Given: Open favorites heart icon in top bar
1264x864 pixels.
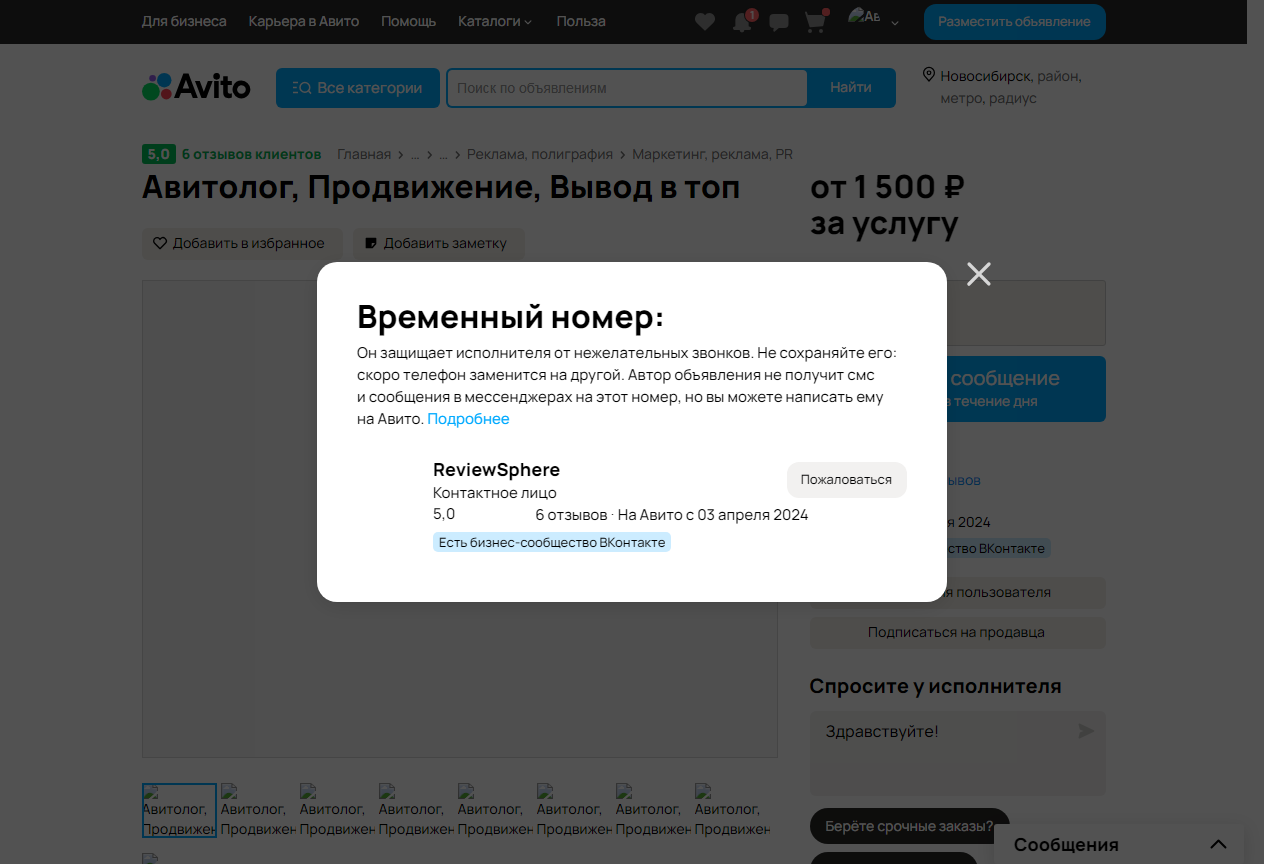Looking at the screenshot, I should coord(705,22).
